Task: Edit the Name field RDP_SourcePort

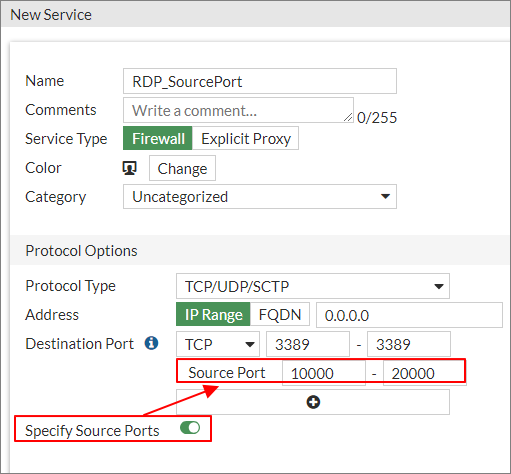Action: coord(260,81)
